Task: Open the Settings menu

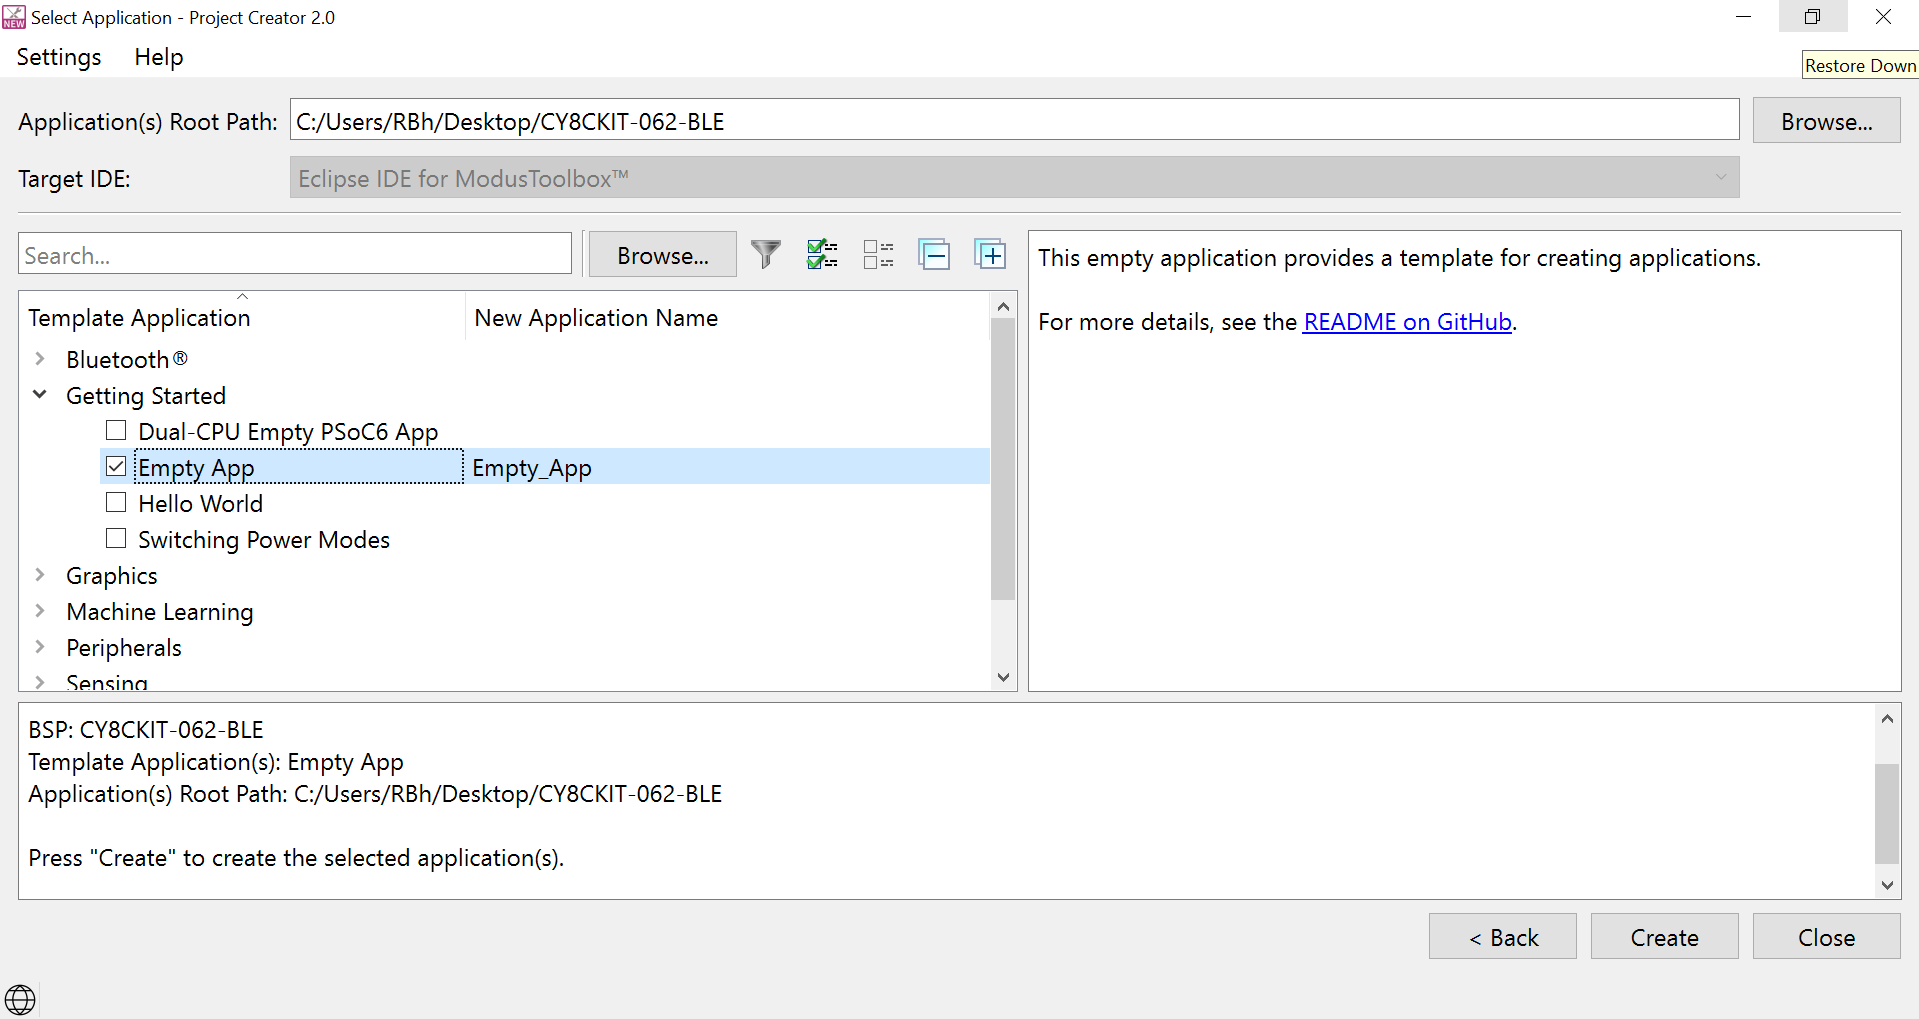Action: [59, 57]
